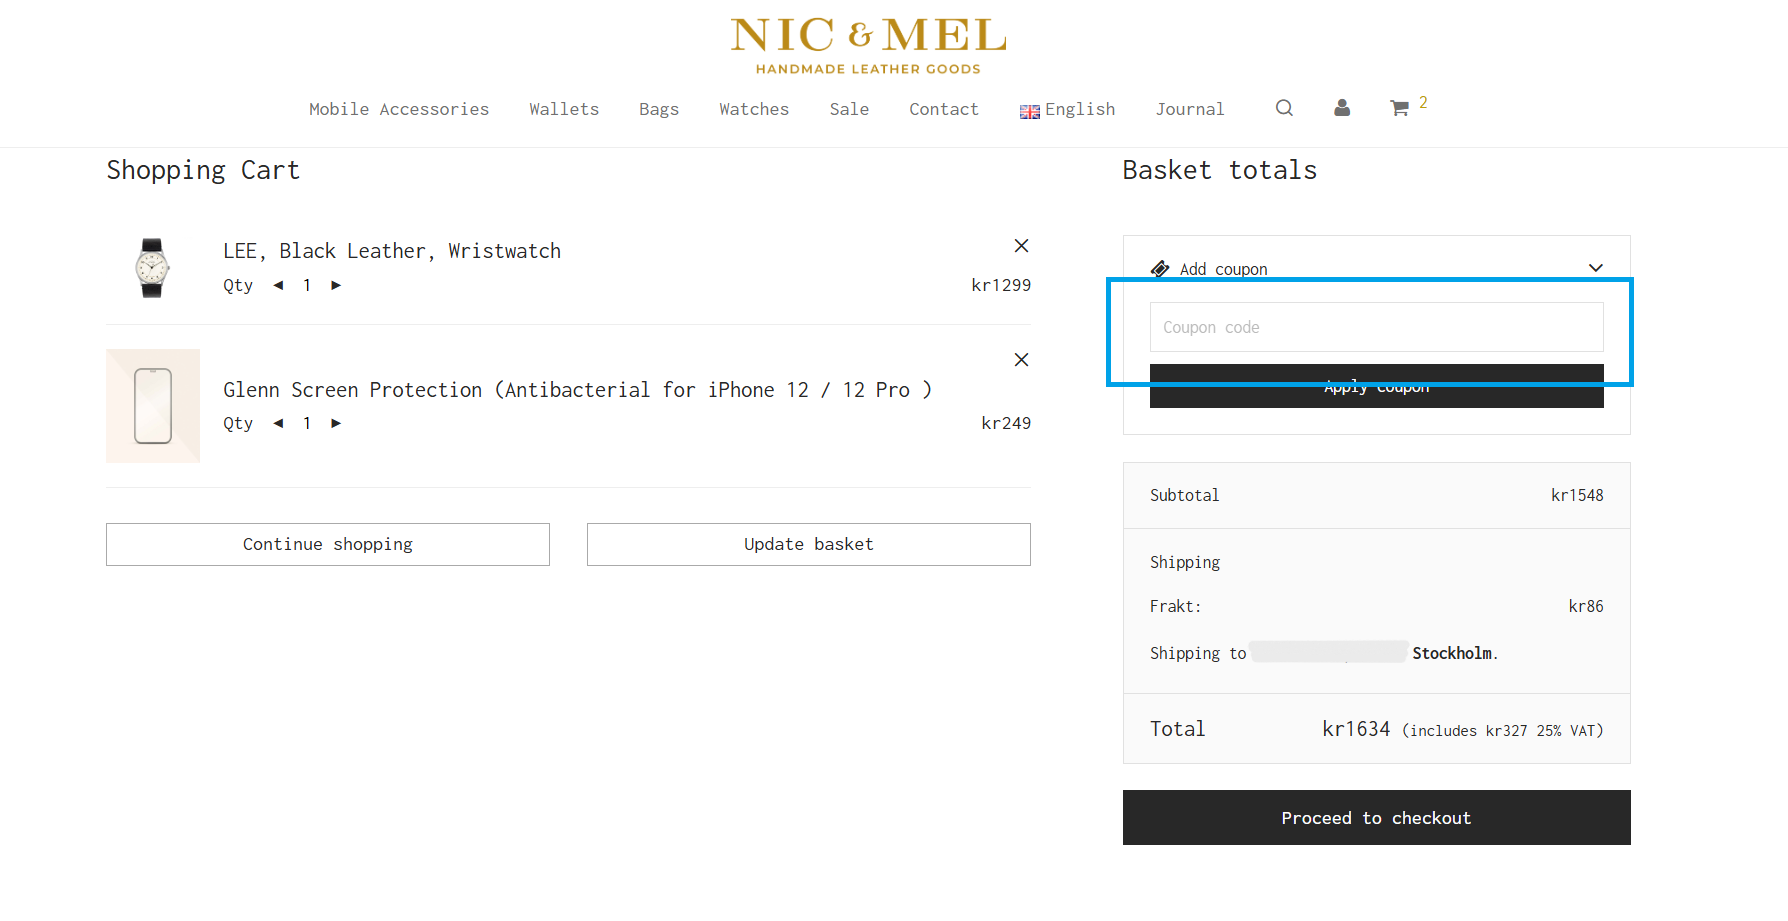The image size is (1788, 921).
Task: Open LEE, Black Leather, Wristwatch product link
Action: 392,251
